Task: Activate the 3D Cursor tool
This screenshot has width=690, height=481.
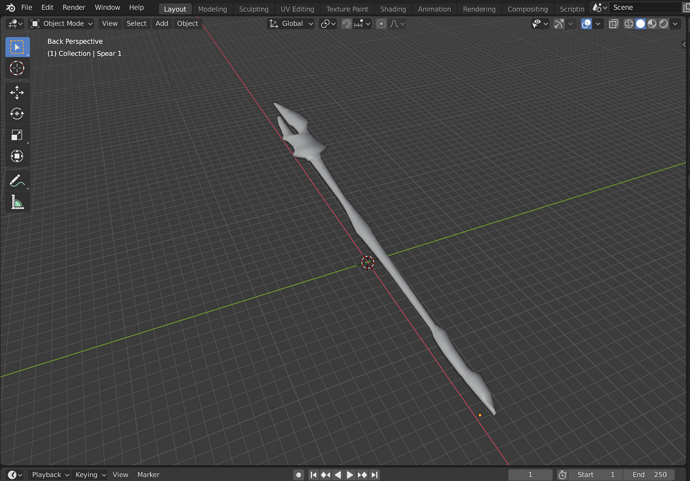Action: coord(17,68)
